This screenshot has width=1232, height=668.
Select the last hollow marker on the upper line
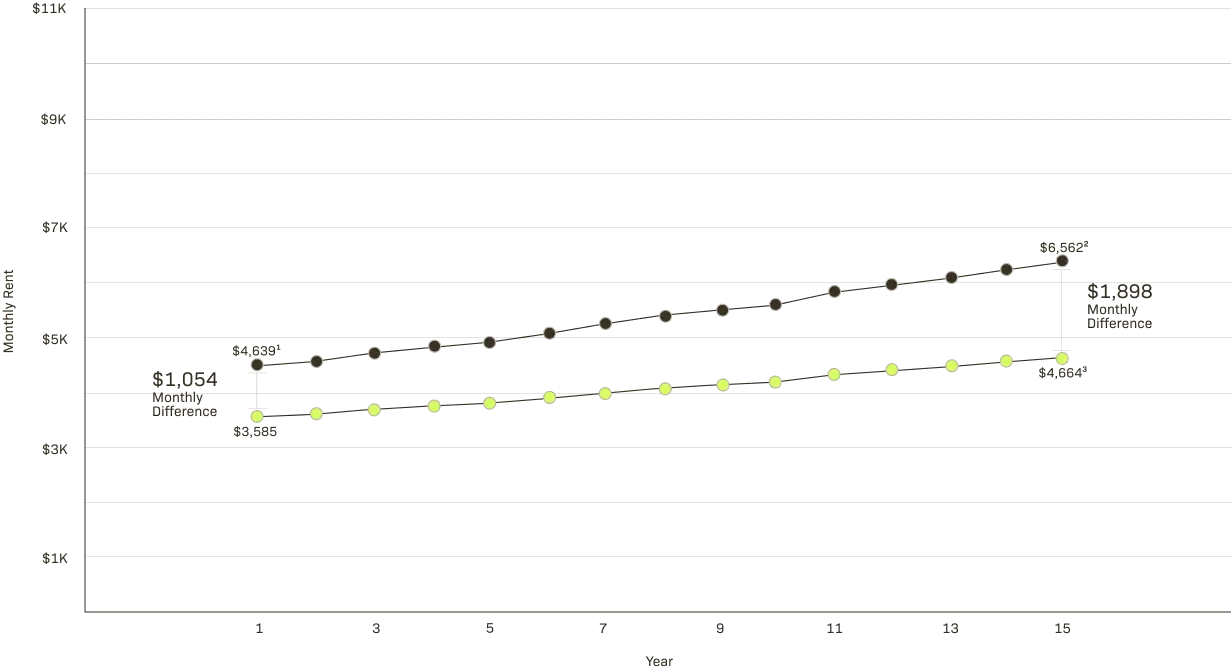pyautogui.click(x=1063, y=261)
